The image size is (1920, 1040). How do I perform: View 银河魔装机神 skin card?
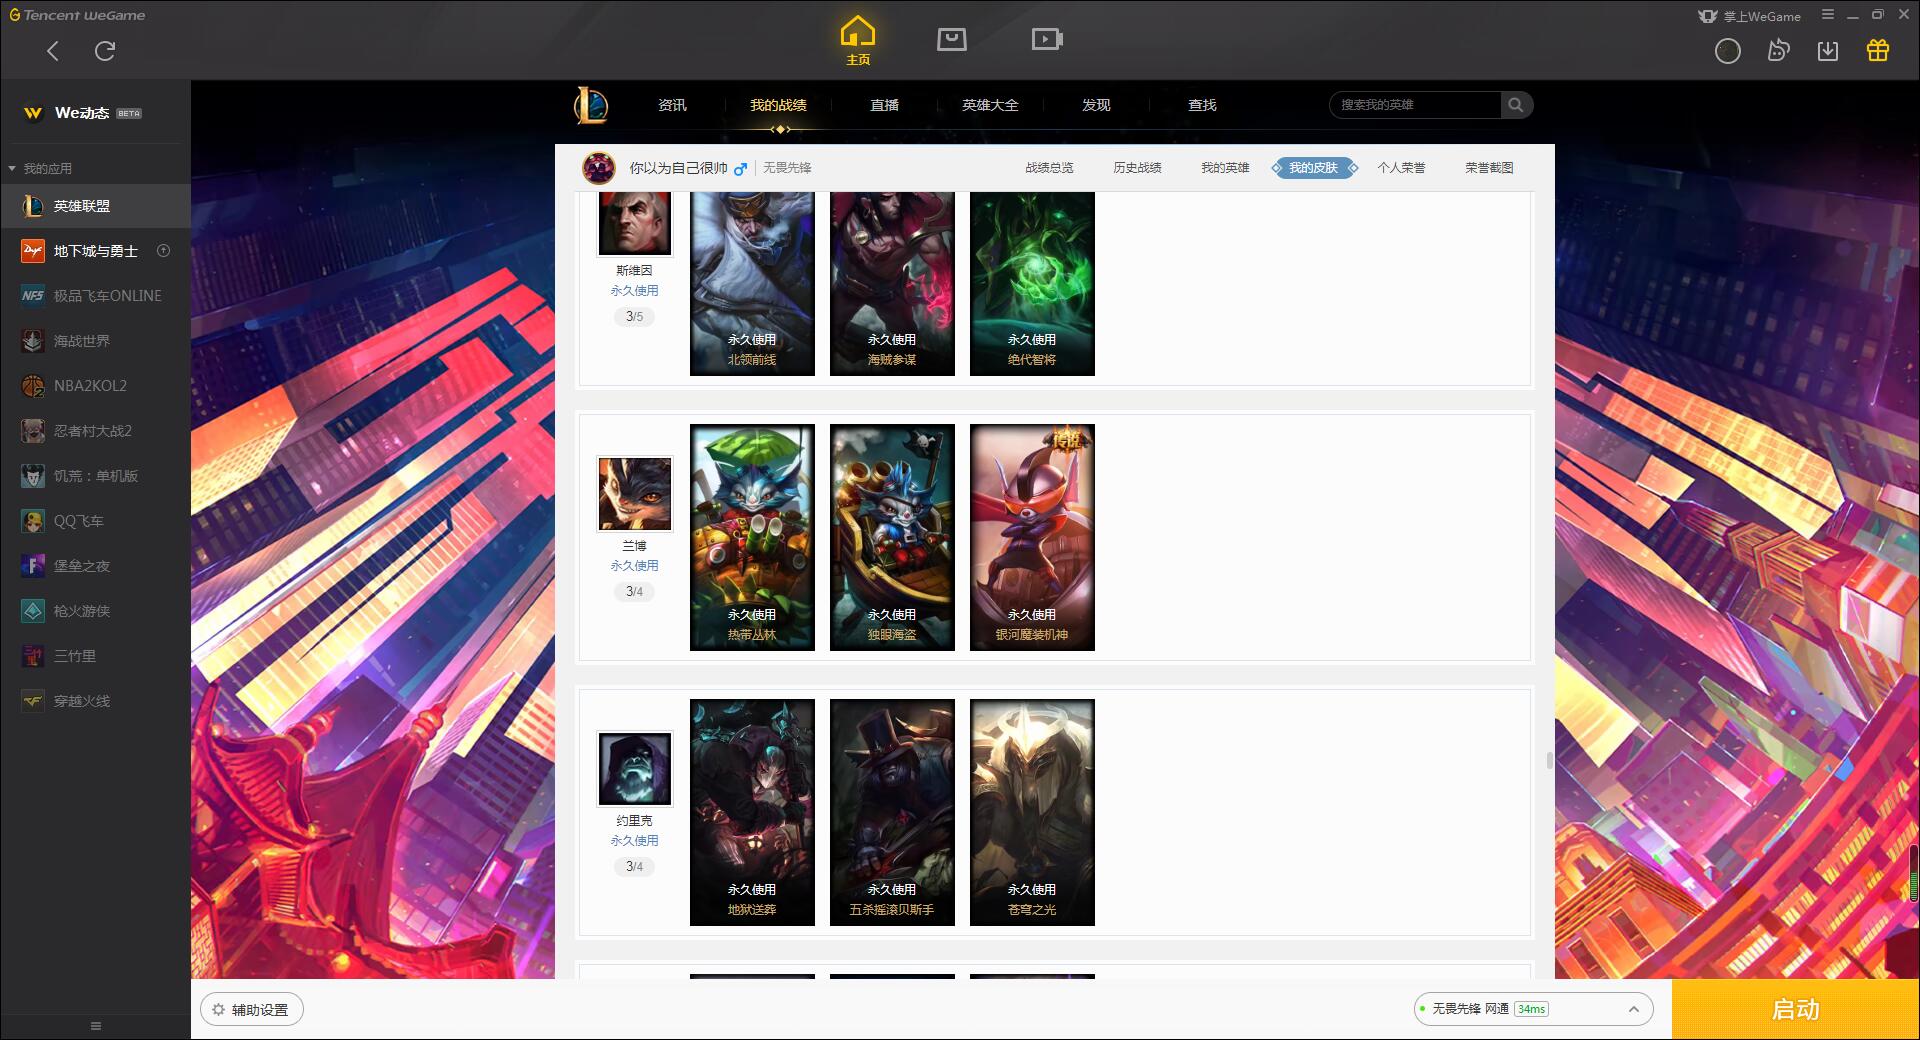pos(1032,537)
